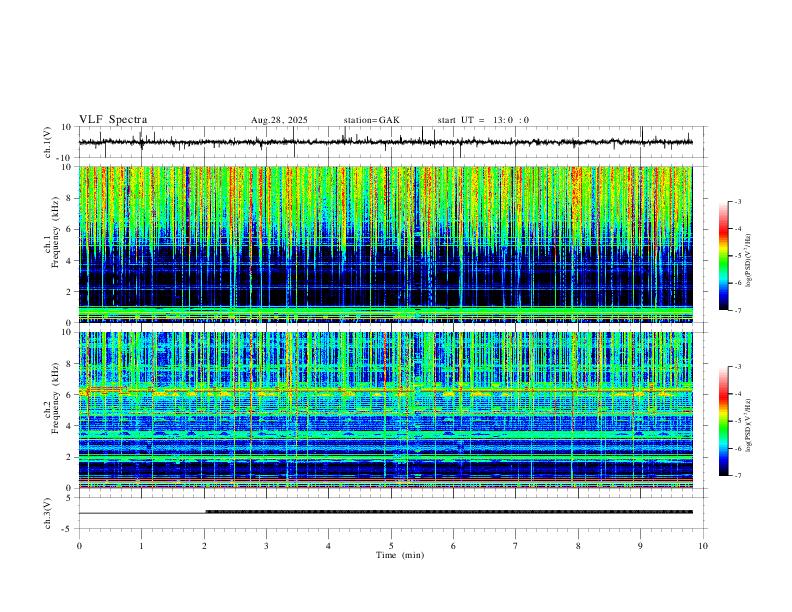
Task: Click the ch.3 signal step near minute 2
Action: (x=205, y=512)
